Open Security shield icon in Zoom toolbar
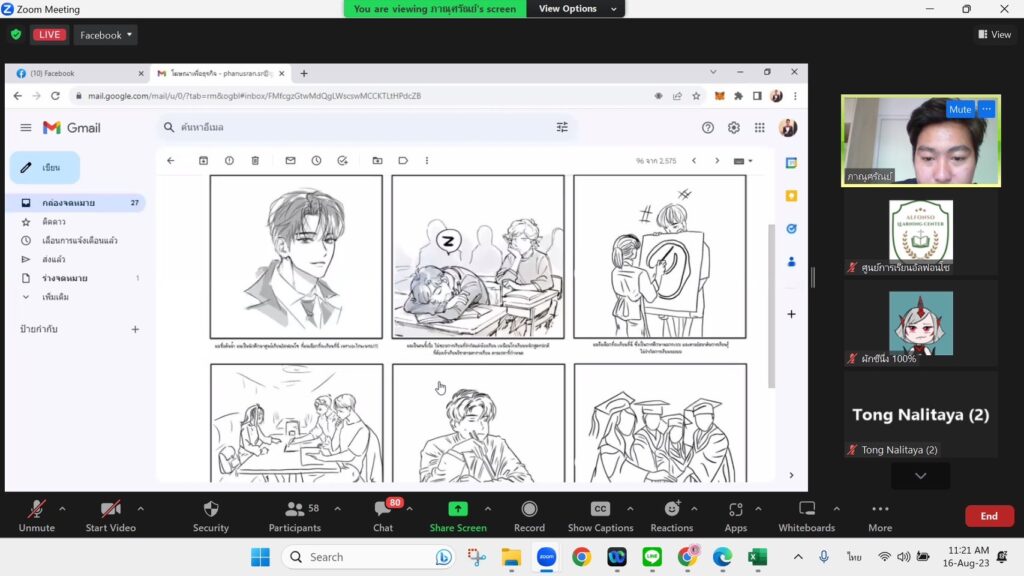Viewport: 1024px width, 576px height. (x=210, y=509)
